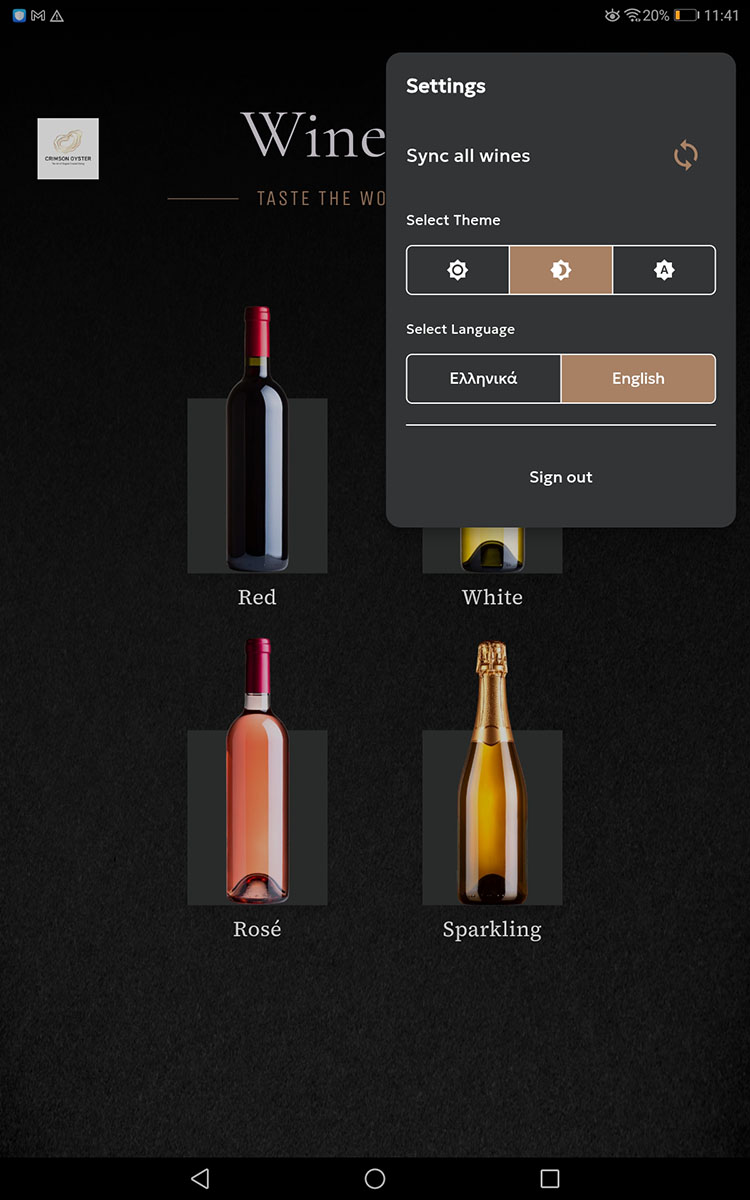Tap the Android home circle icon
750x1200 pixels.
coord(375,1178)
